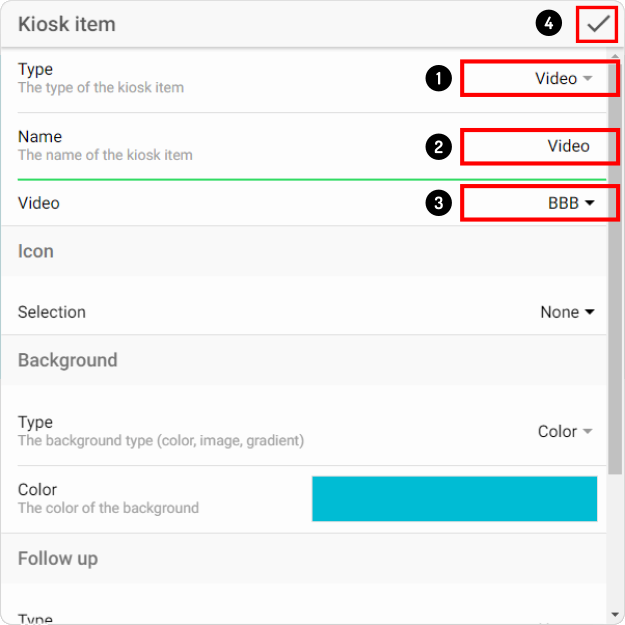625x625 pixels.
Task: Open the Video dropdown showing BBB
Action: click(571, 203)
